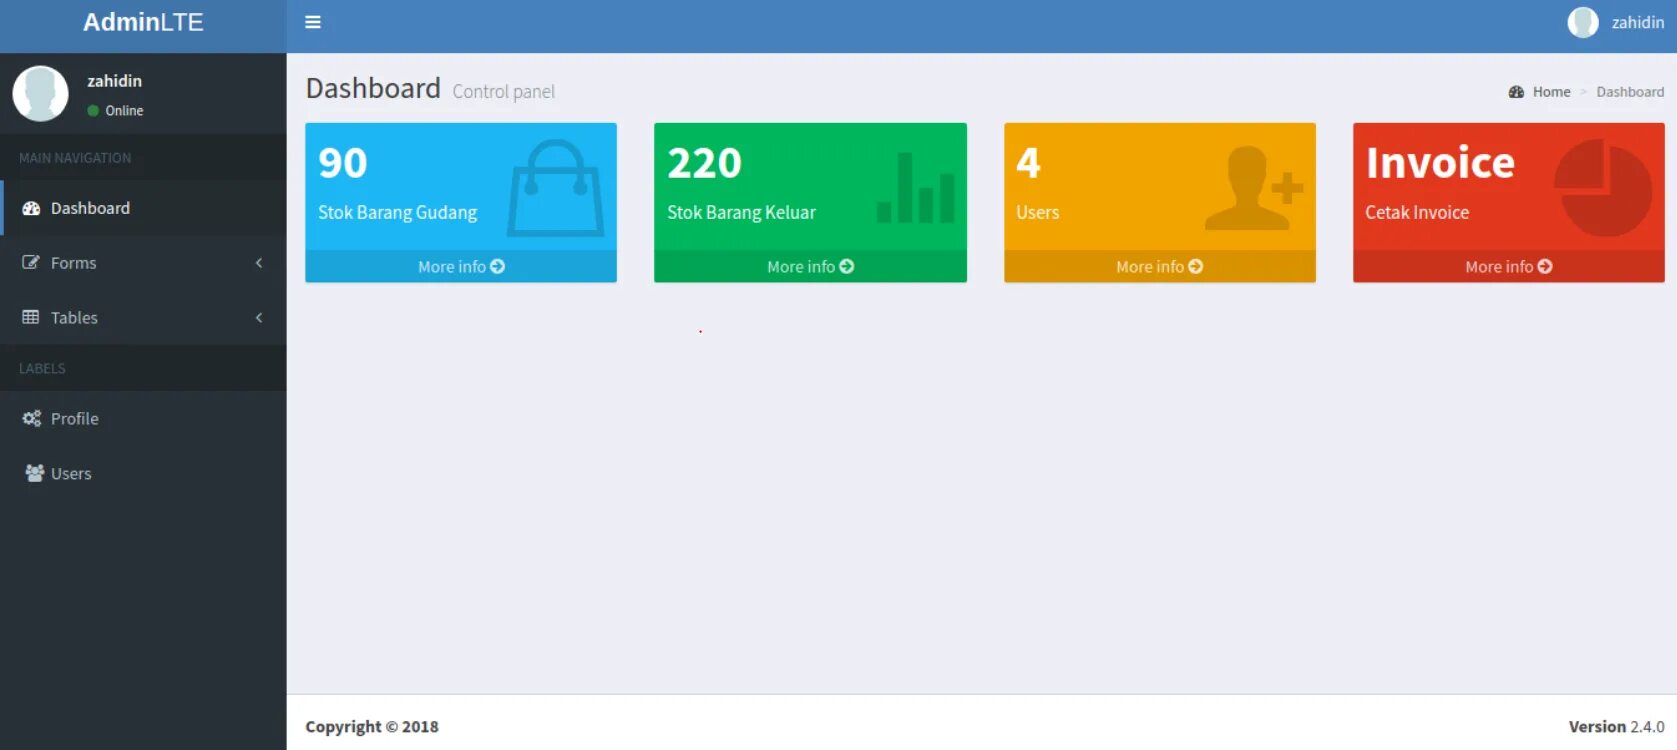The height and width of the screenshot is (750, 1677).
Task: Click the AdminLTE logo
Action: [x=143, y=22]
